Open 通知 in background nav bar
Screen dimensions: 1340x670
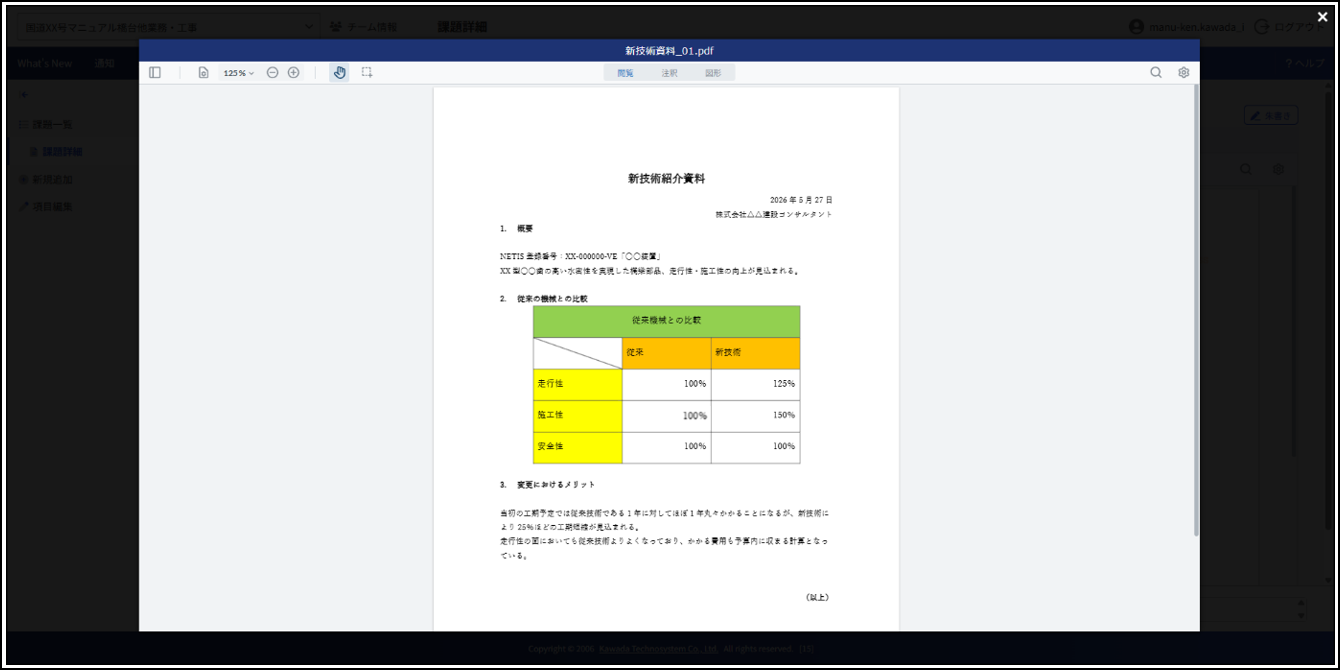point(105,63)
